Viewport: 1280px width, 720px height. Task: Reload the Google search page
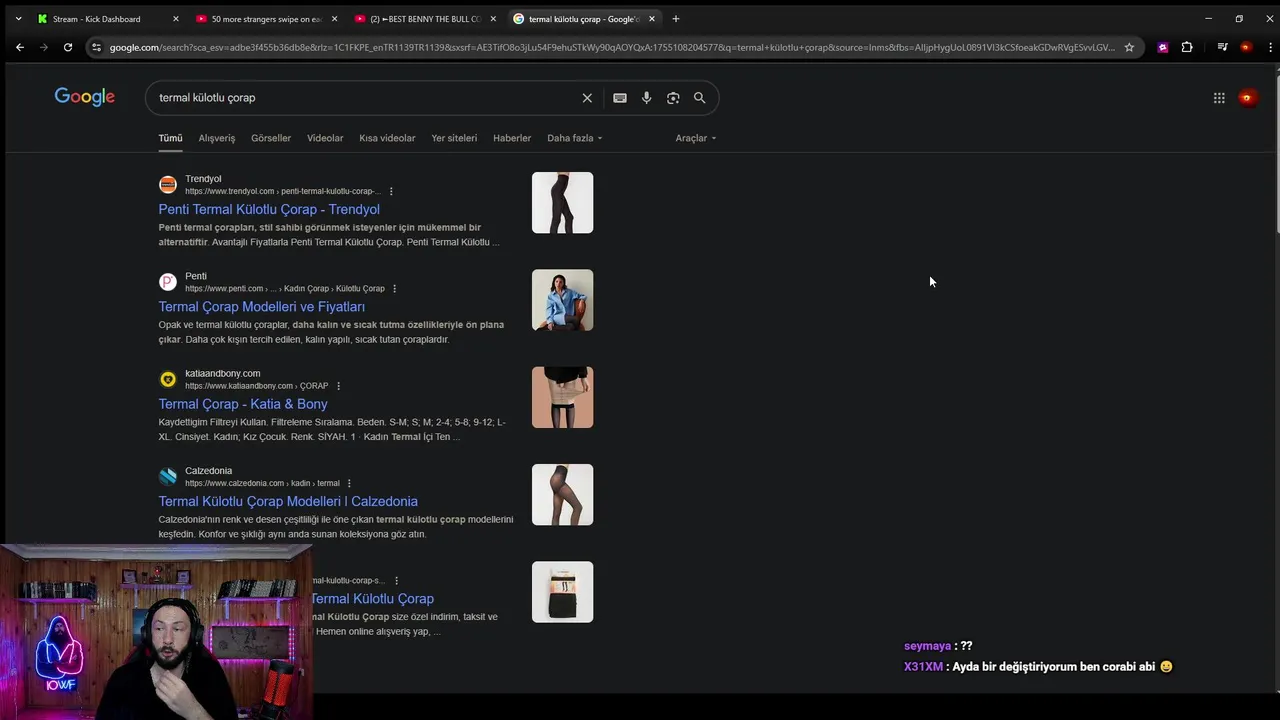pyautogui.click(x=67, y=47)
